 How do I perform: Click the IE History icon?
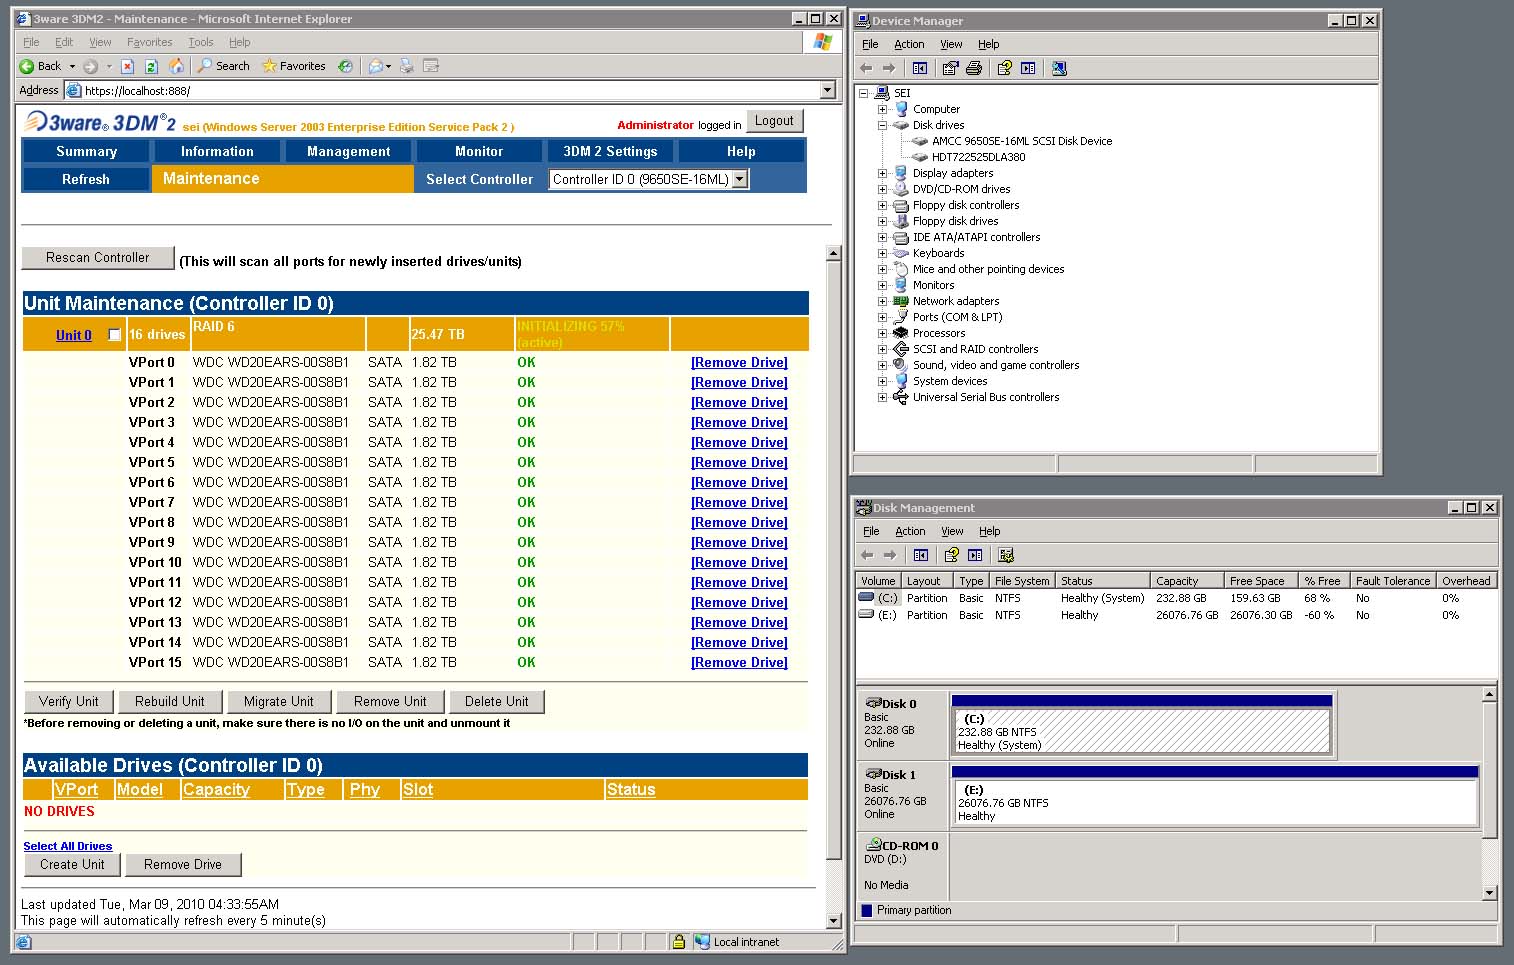(345, 66)
